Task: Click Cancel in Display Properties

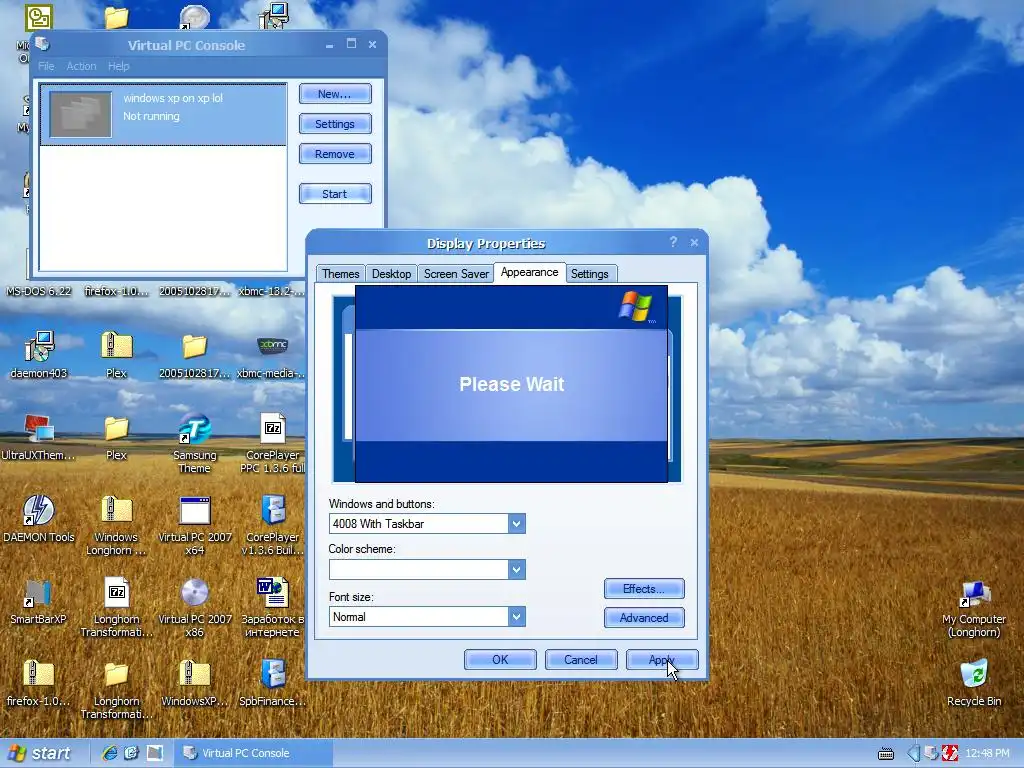Action: point(581,660)
